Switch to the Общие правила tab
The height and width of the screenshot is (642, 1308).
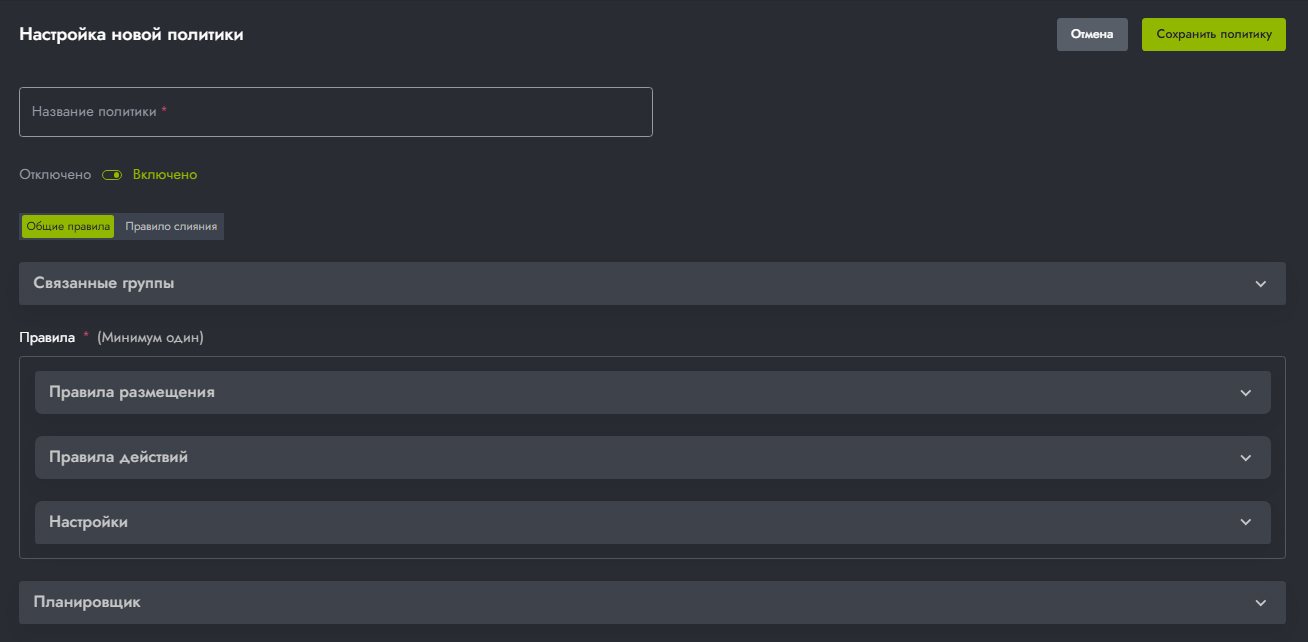point(68,227)
